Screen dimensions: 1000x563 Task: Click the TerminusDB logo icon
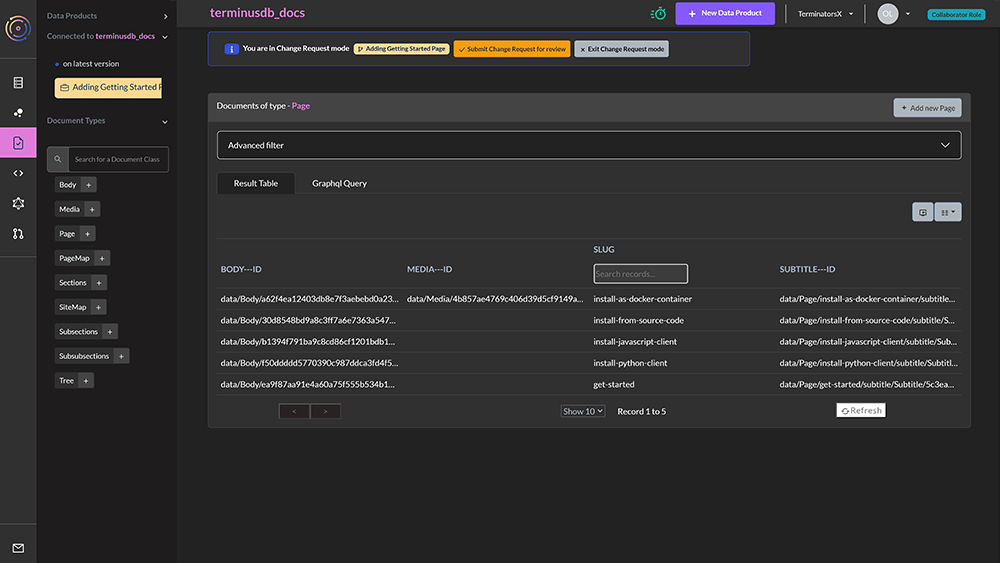click(18, 28)
